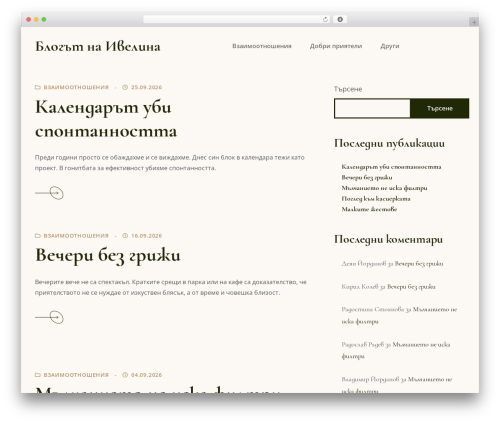Viewport: 500px width, 423px height.
Task: Click folder icon next to 04.09.2026 post
Action: pyautogui.click(x=38, y=375)
